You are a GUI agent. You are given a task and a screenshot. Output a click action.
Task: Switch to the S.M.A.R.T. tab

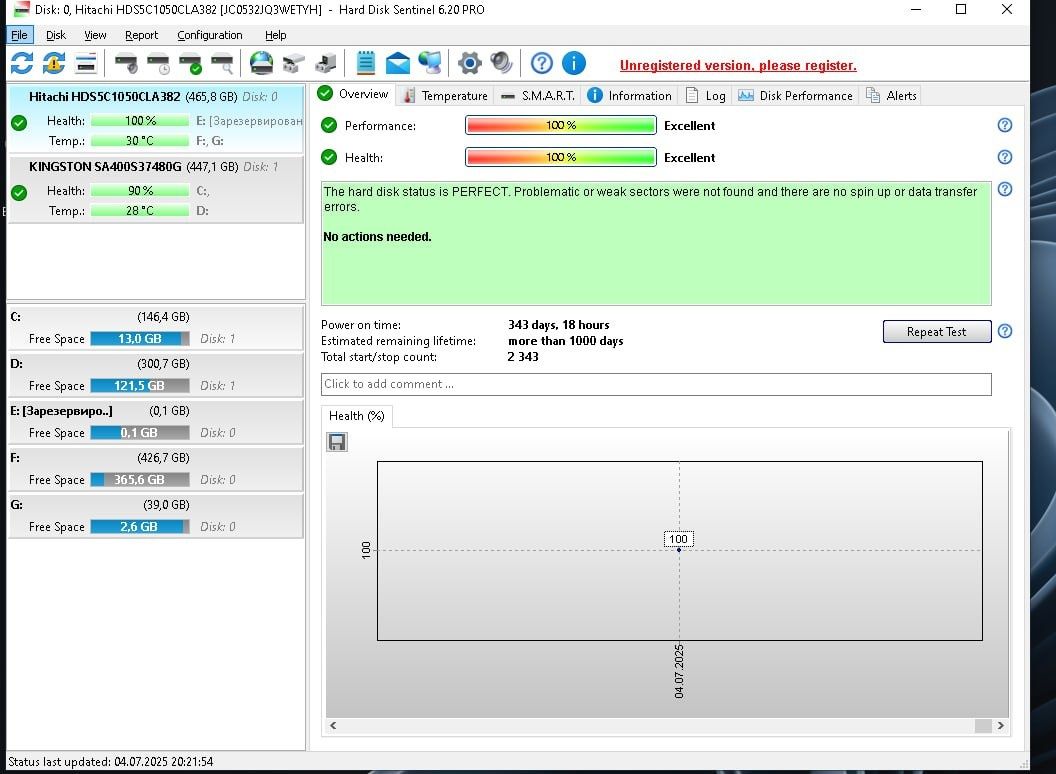[x=538, y=96]
